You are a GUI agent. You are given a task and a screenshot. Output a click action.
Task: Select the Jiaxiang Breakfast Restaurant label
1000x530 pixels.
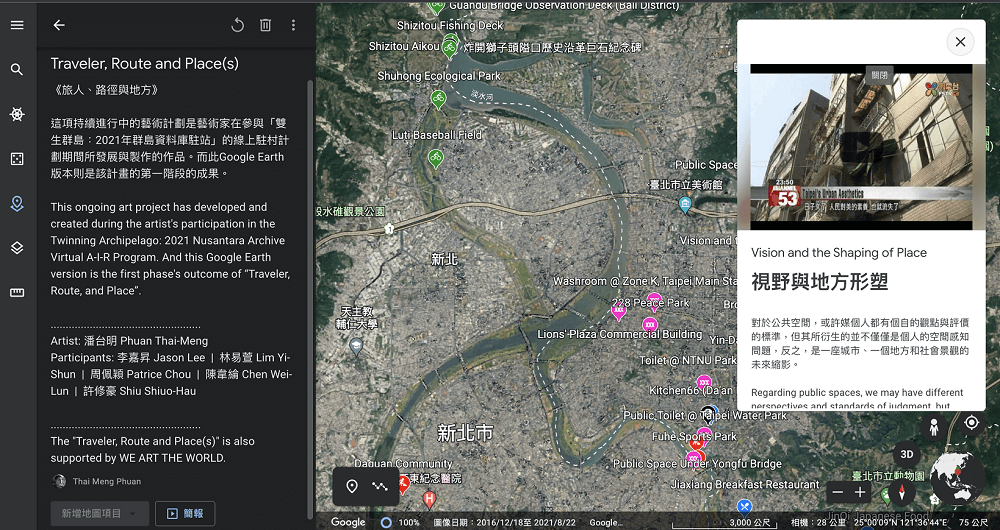tap(745, 485)
